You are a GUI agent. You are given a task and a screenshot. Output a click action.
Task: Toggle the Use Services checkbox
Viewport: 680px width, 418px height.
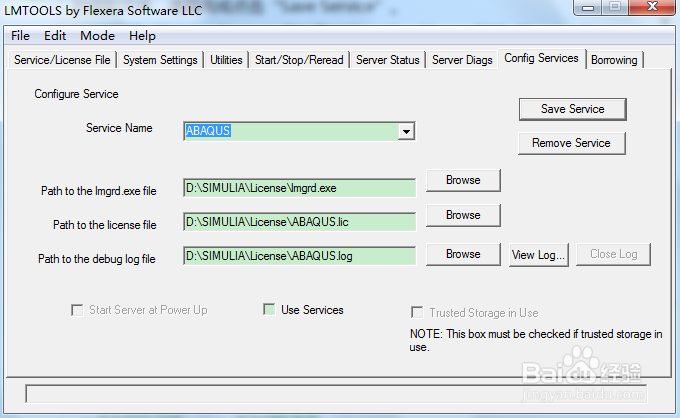coord(269,309)
